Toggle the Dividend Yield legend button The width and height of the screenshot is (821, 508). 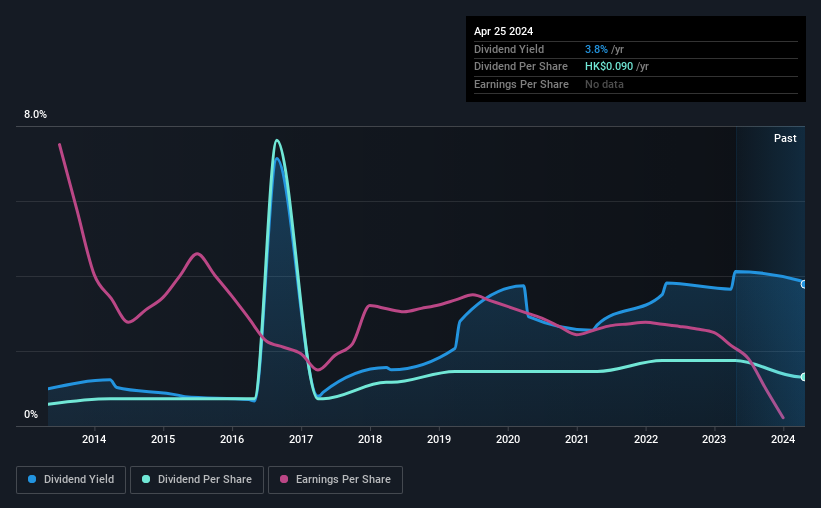pos(71,480)
